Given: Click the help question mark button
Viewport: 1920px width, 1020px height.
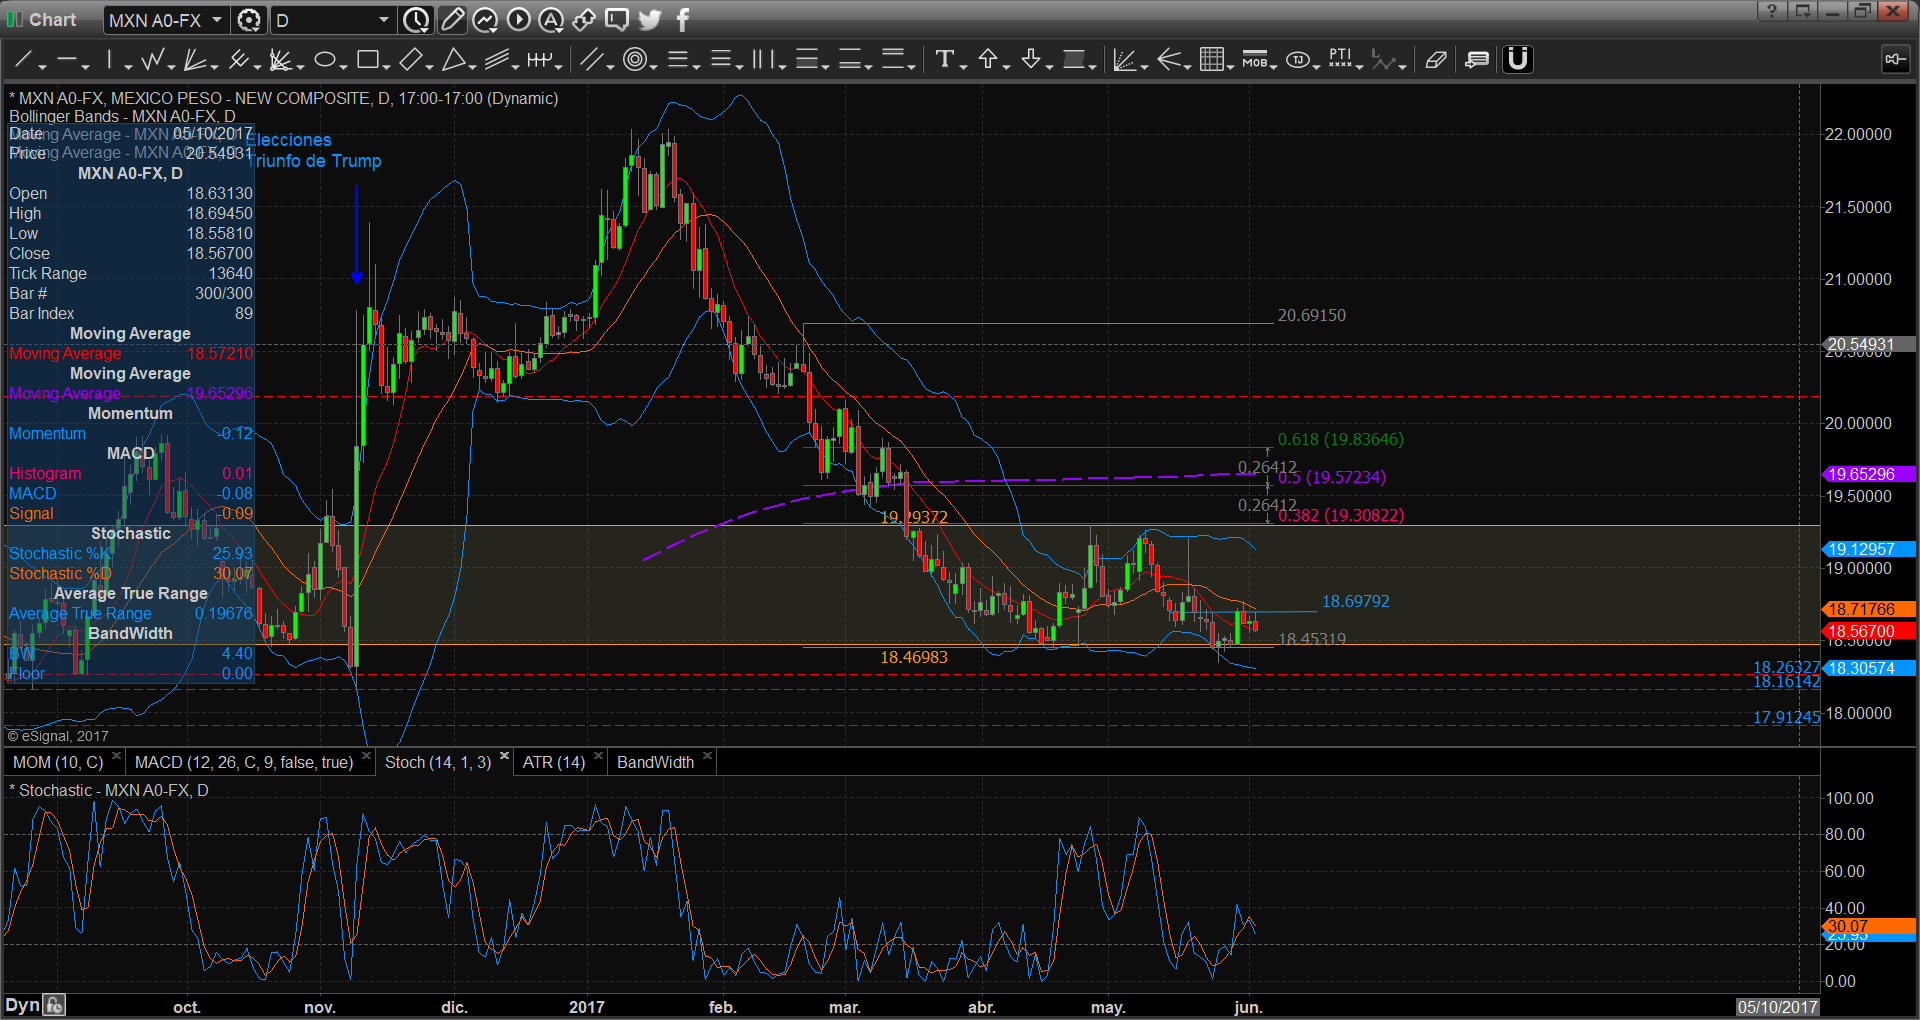Looking at the screenshot, I should click(x=1772, y=11).
